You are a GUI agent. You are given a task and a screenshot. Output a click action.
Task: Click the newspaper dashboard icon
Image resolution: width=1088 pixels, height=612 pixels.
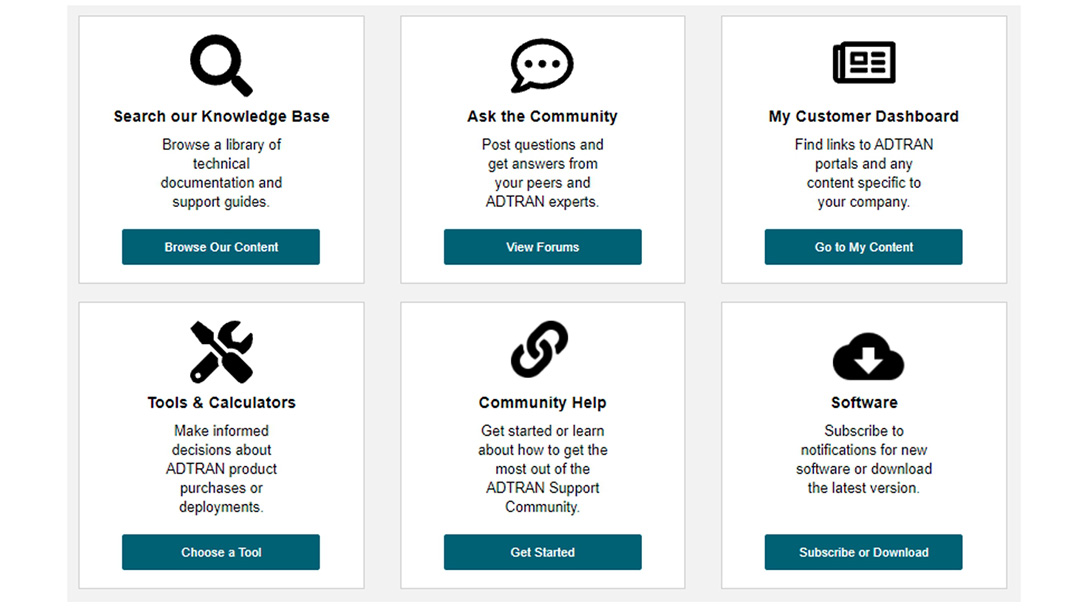864,63
